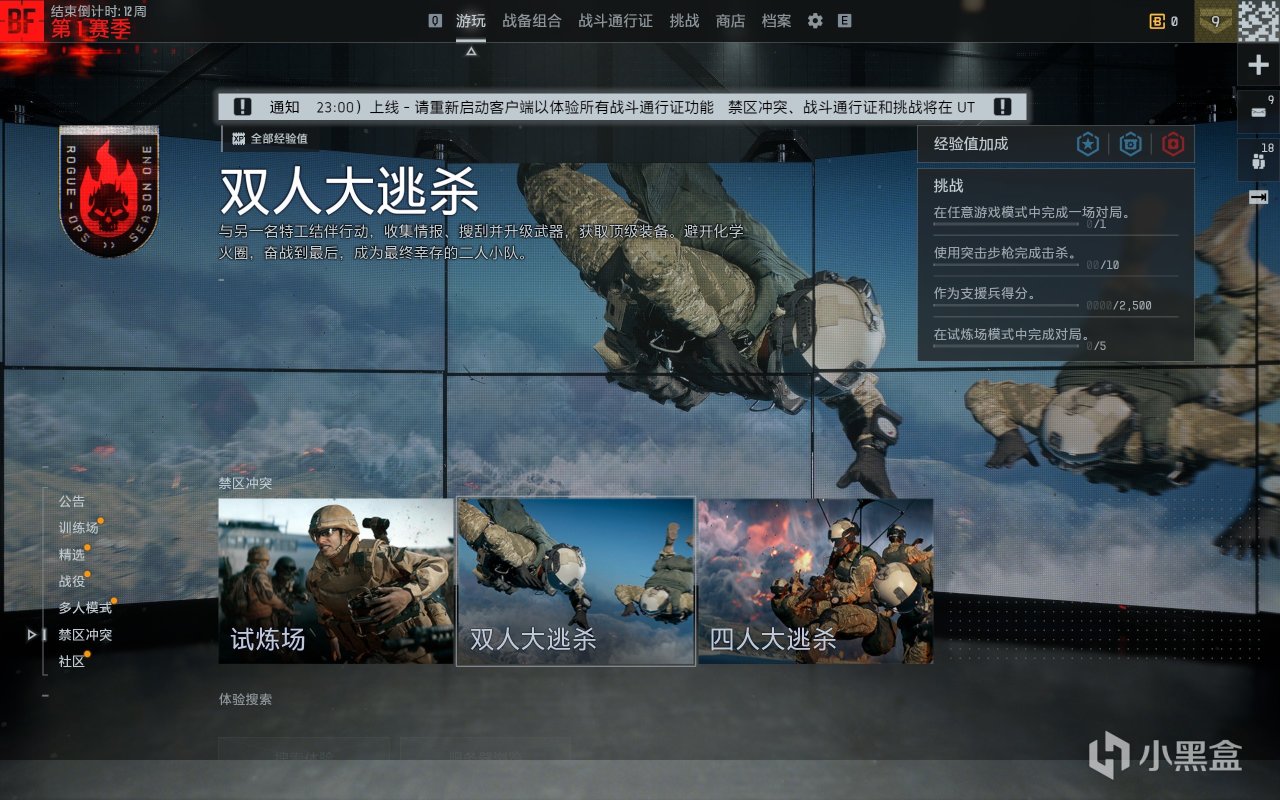Click progress bar for 作为支援兵得分
Viewport: 1280px width, 800px height.
pos(1006,305)
